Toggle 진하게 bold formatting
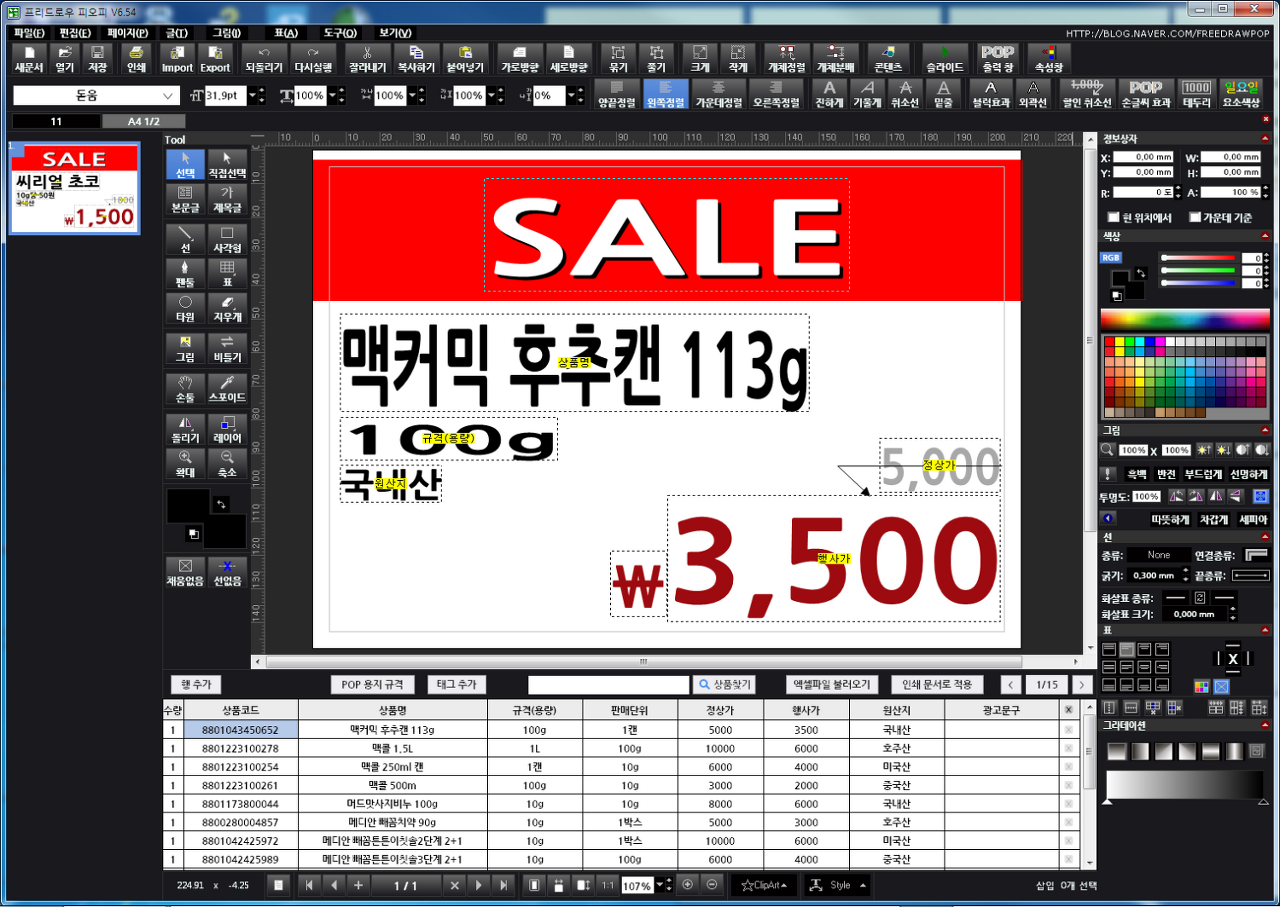The width and height of the screenshot is (1280, 907). click(x=829, y=94)
